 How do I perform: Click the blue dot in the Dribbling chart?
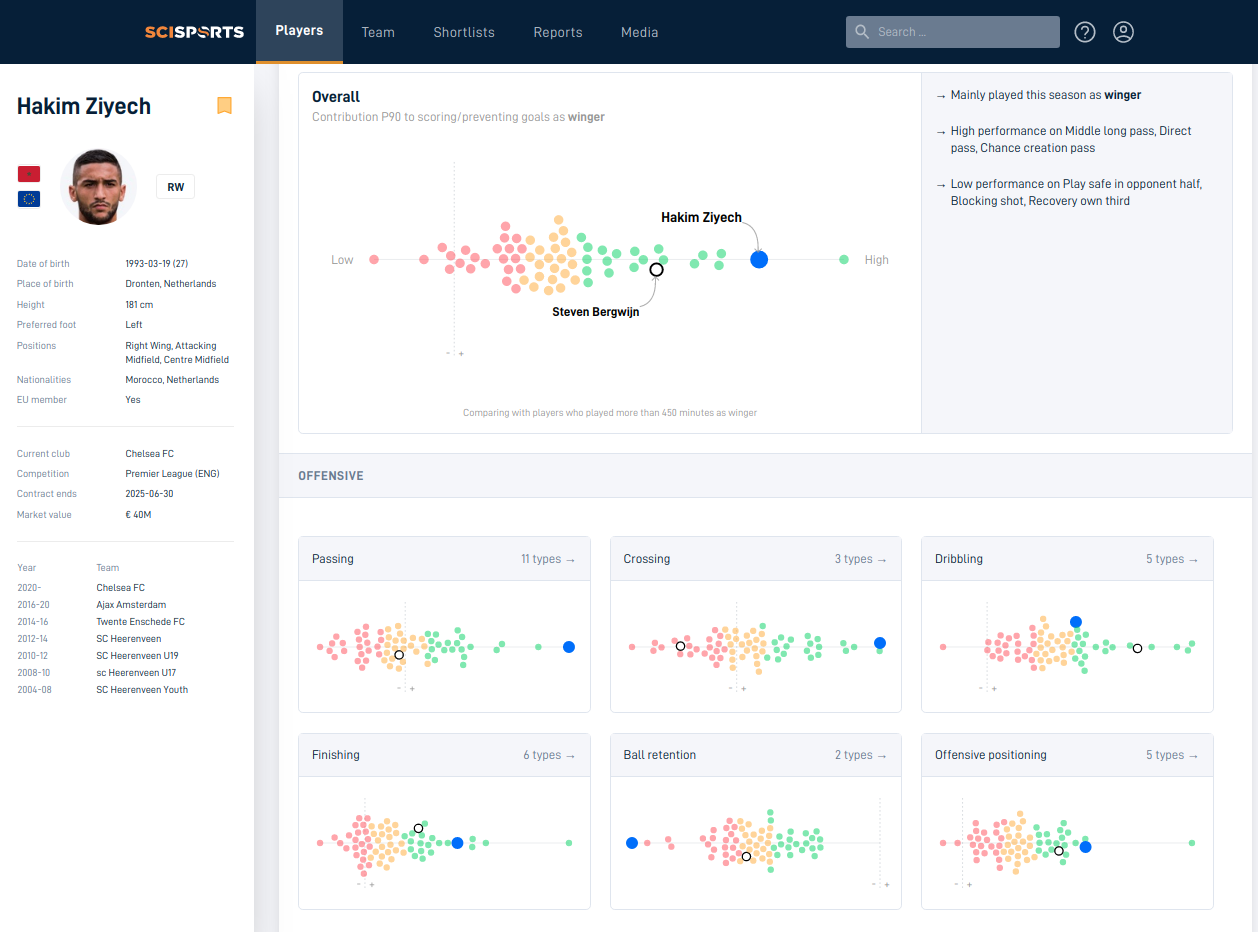point(1076,621)
